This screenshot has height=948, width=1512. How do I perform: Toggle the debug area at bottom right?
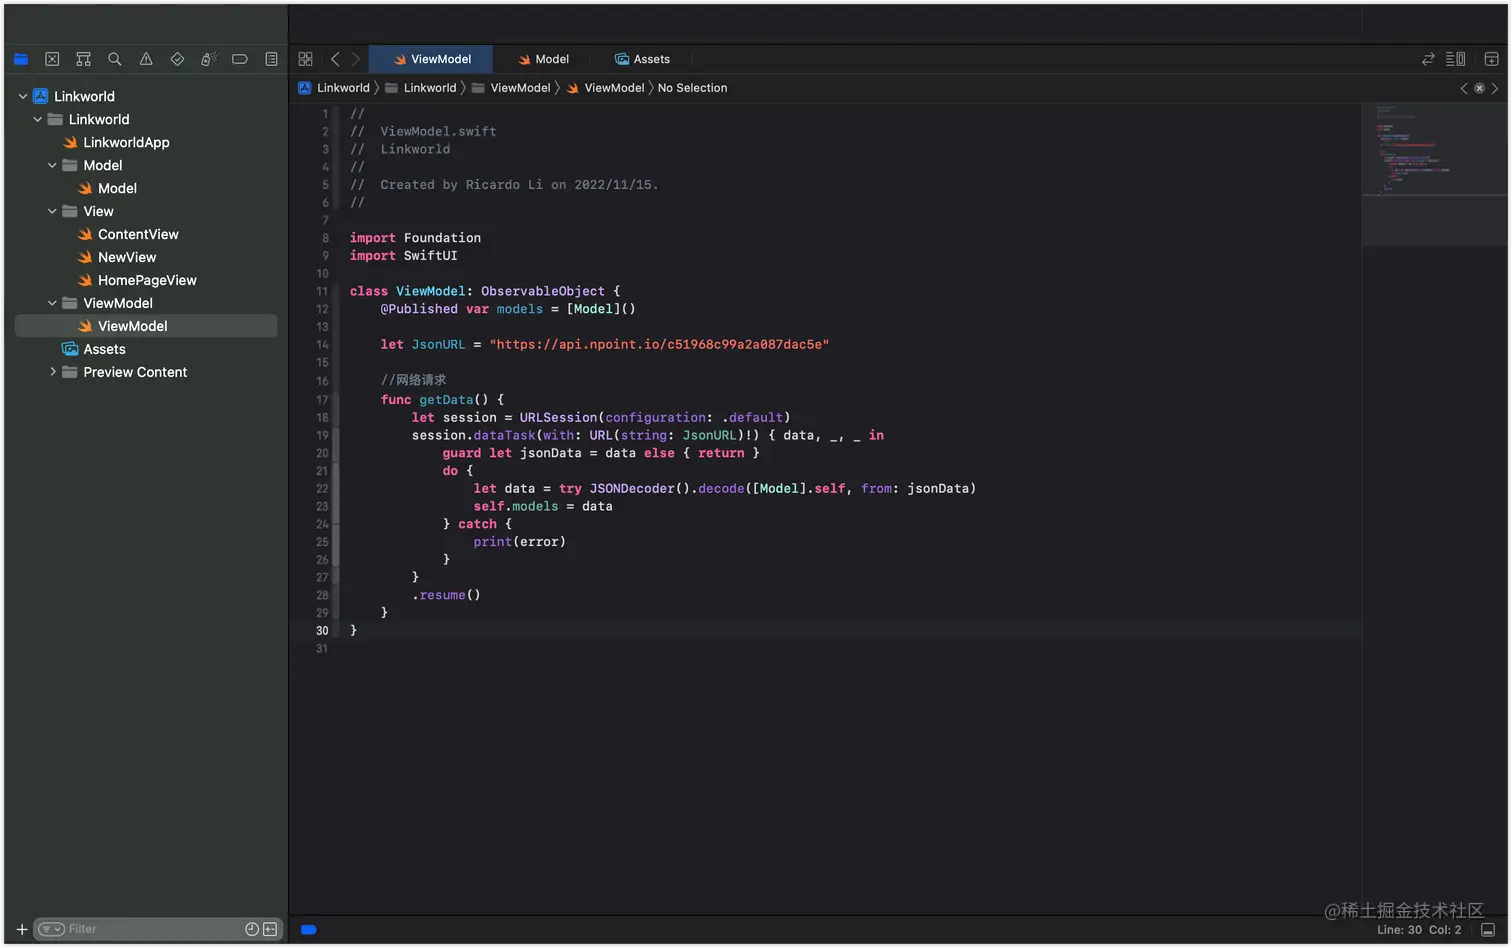click(x=1488, y=929)
